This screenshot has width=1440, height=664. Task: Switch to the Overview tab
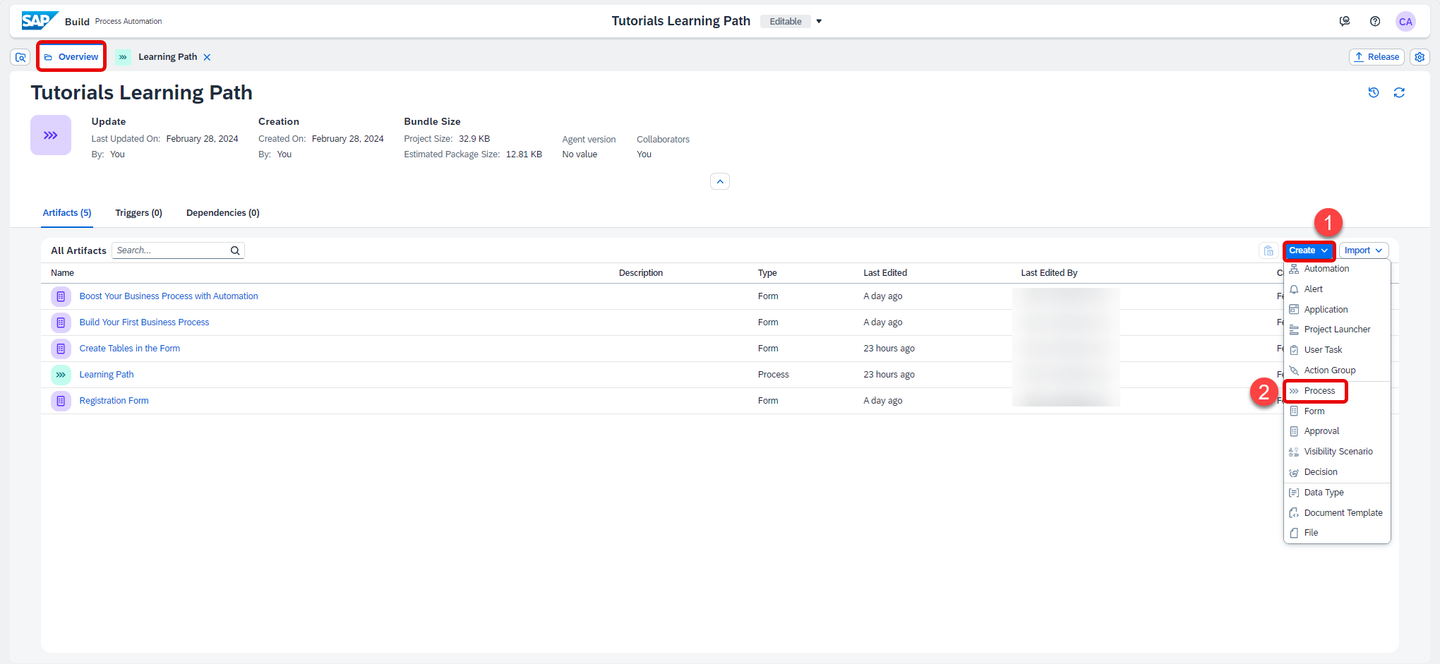point(71,57)
